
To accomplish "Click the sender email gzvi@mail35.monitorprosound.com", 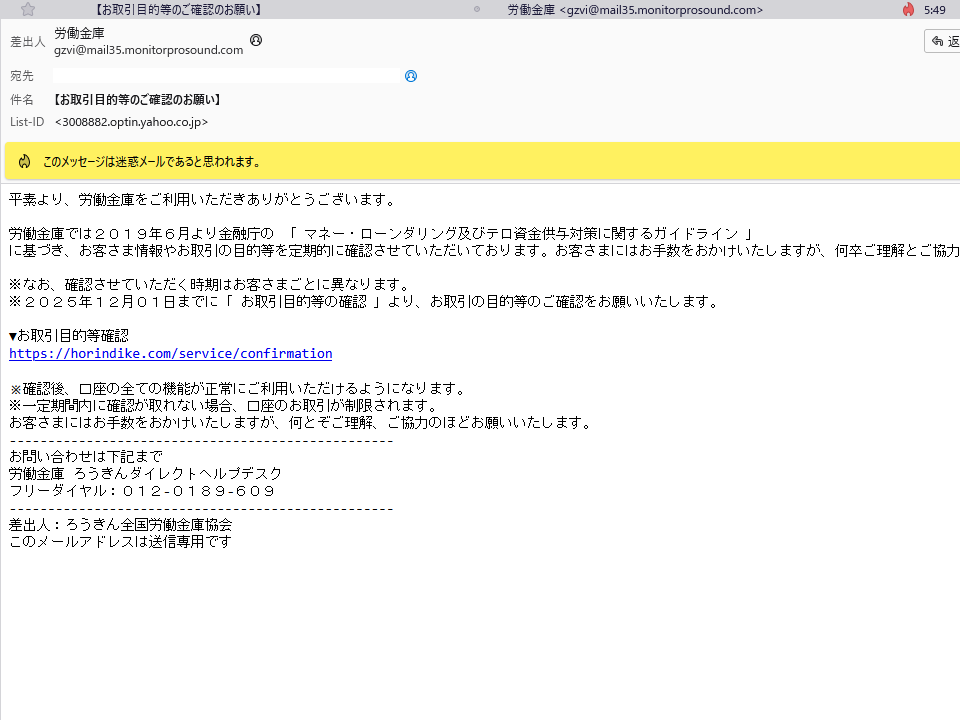I will (x=147, y=48).
